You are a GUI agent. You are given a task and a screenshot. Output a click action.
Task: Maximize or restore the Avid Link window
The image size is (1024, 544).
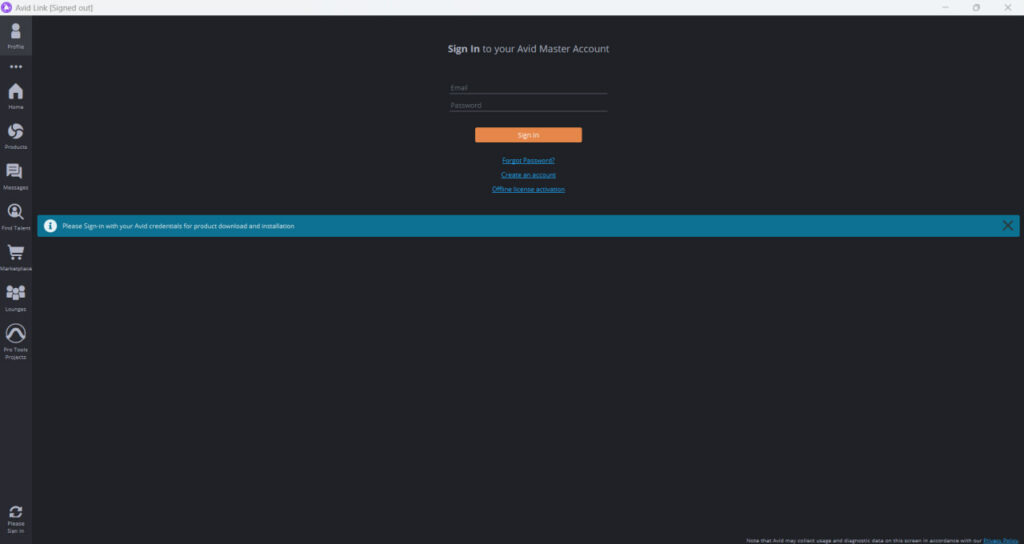click(976, 8)
